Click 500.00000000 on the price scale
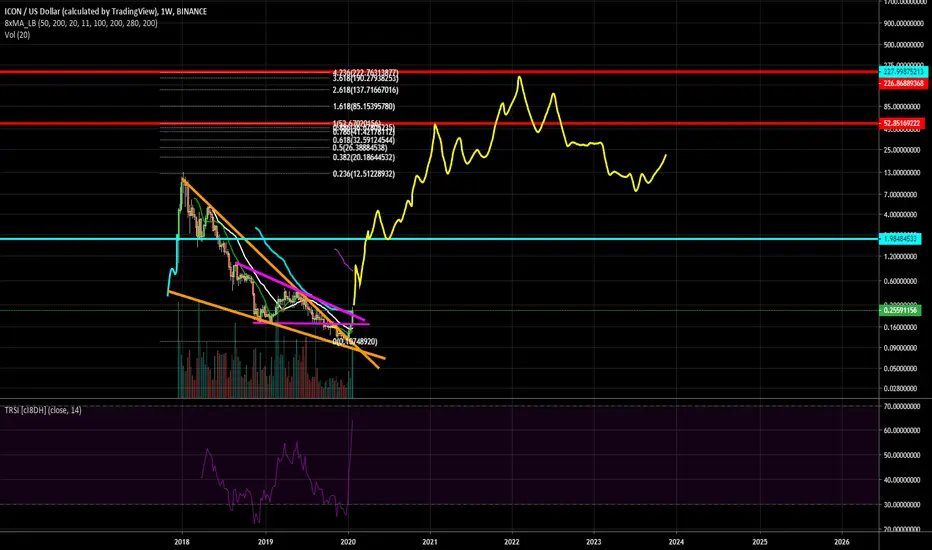Image resolution: width=932 pixels, height=550 pixels. pyautogui.click(x=902, y=45)
